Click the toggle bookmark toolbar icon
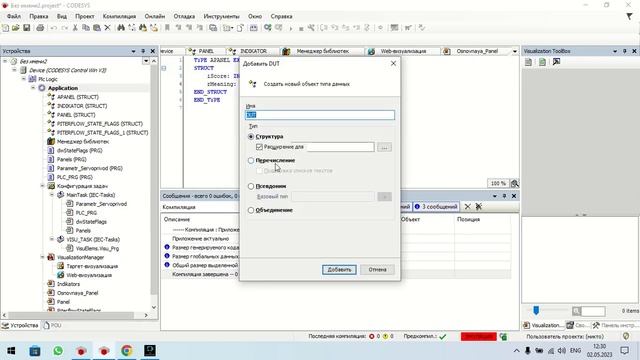The height and width of the screenshot is (360, 640). coord(167,28)
